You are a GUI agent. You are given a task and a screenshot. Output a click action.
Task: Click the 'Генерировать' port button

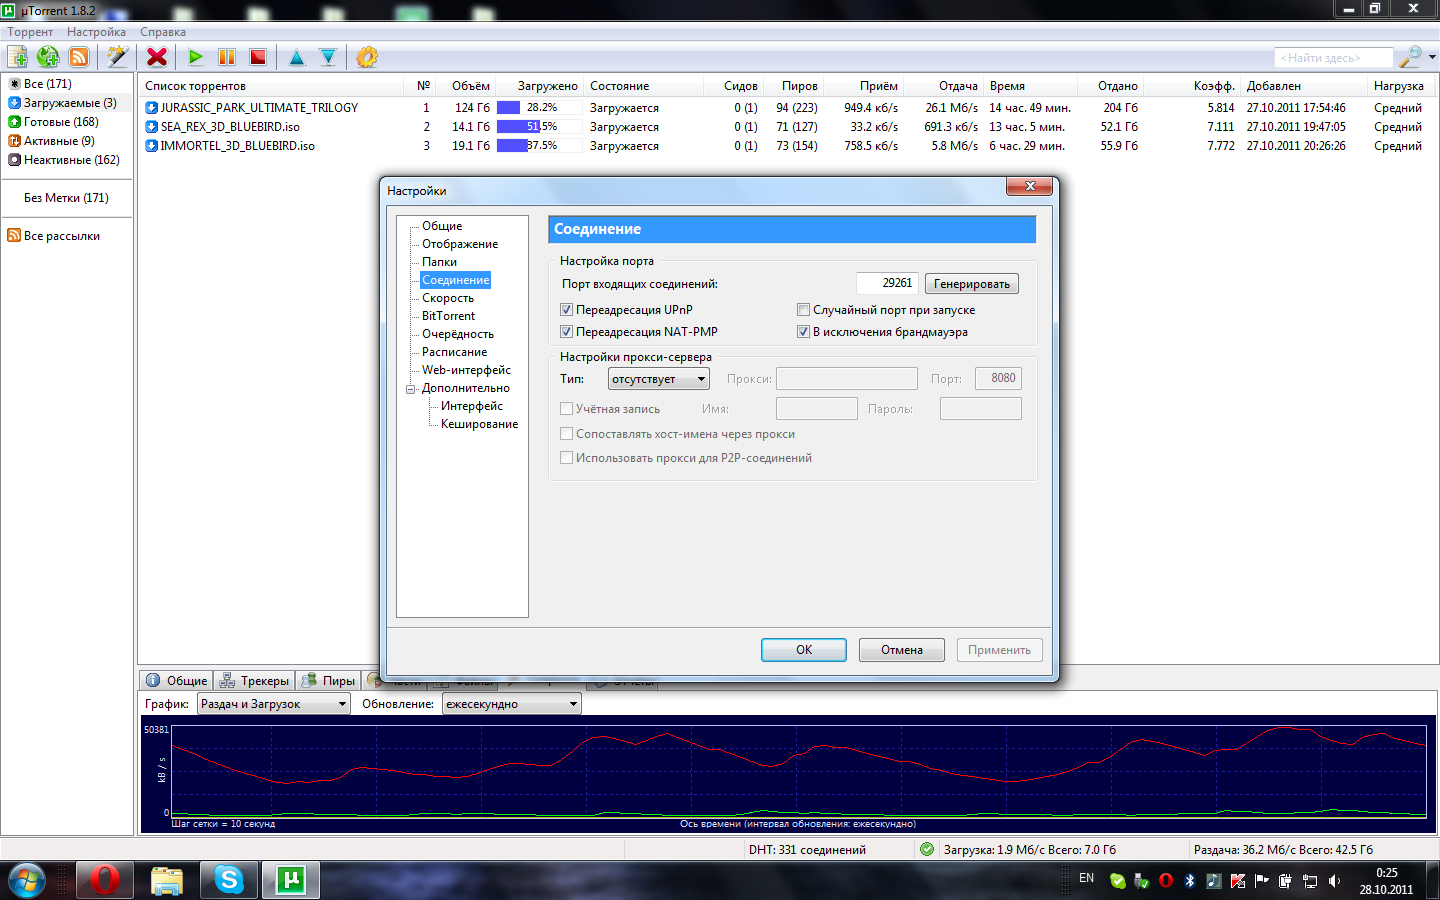point(972,284)
